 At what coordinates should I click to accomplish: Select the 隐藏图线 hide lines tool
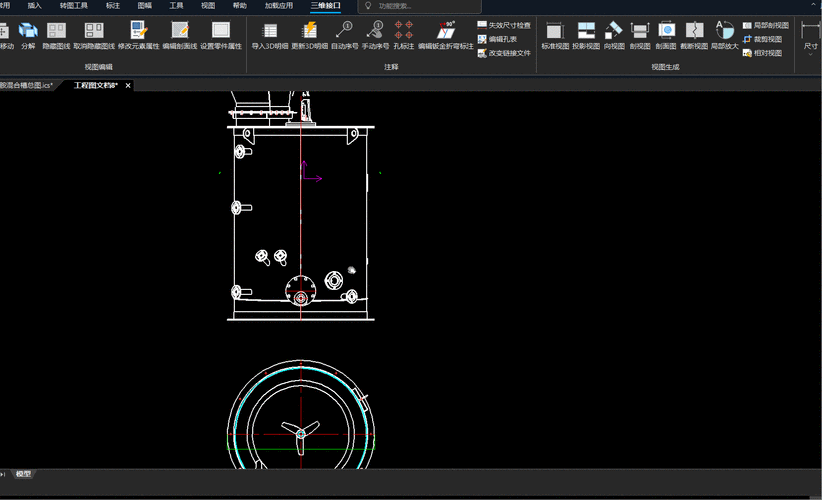56,31
